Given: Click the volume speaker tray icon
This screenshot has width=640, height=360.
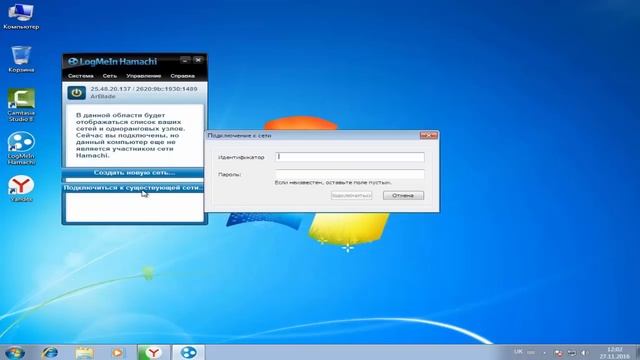Looking at the screenshot, I should click(x=584, y=353).
